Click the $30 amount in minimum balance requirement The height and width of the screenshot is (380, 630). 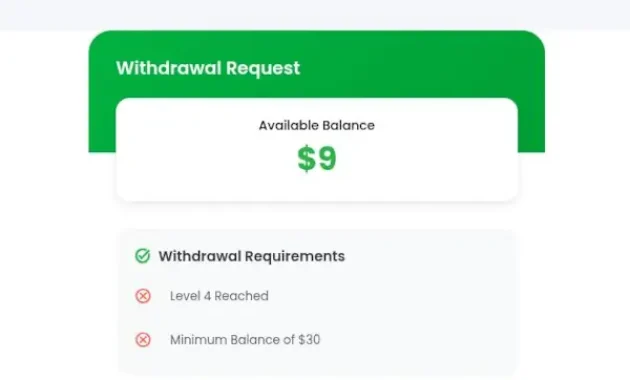[x=309, y=340]
